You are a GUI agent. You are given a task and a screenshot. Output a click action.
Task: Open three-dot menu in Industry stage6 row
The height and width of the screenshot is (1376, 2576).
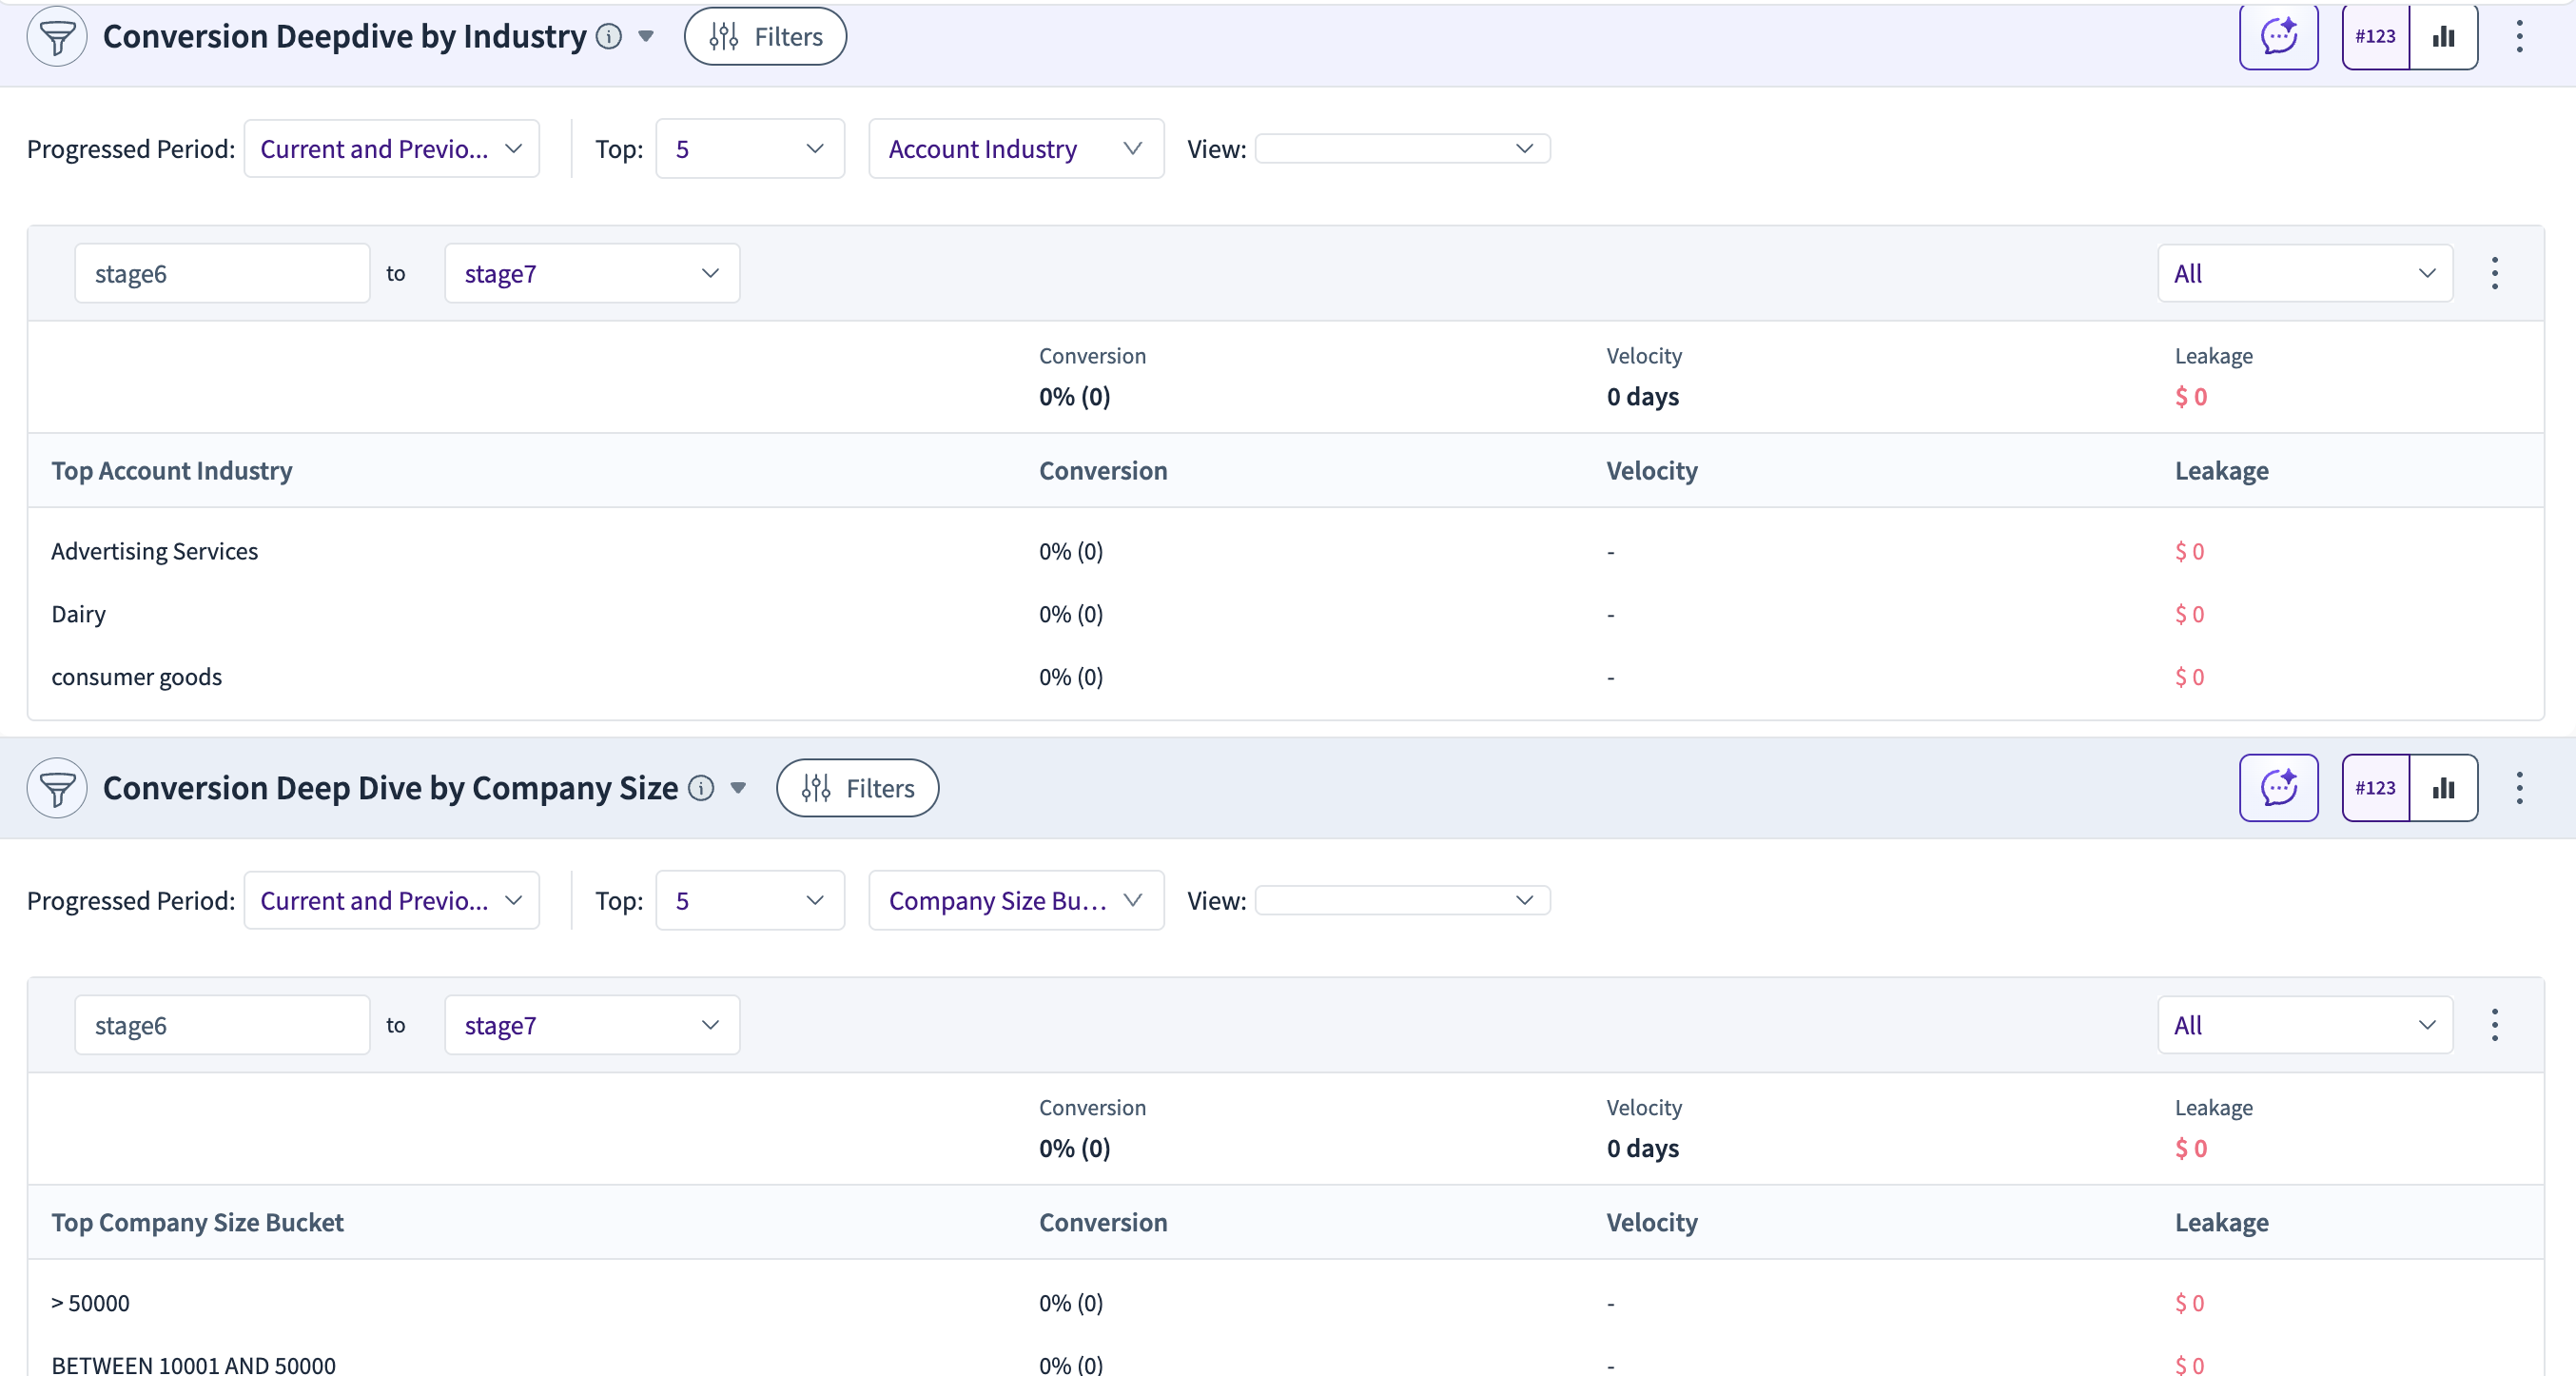pyautogui.click(x=2494, y=273)
